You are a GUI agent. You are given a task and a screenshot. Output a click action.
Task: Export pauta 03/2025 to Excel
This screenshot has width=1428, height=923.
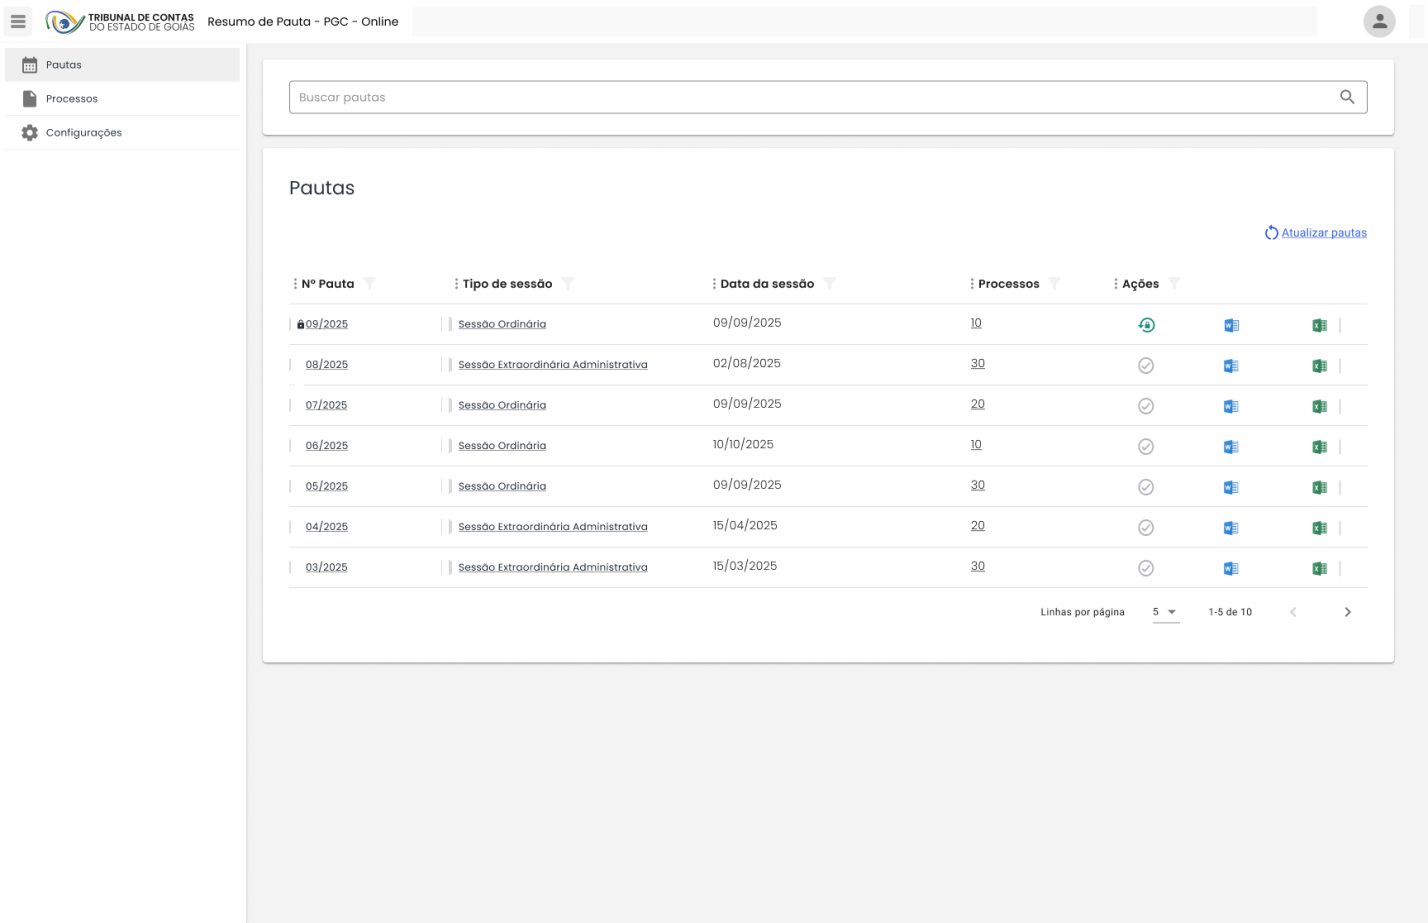(x=1319, y=568)
